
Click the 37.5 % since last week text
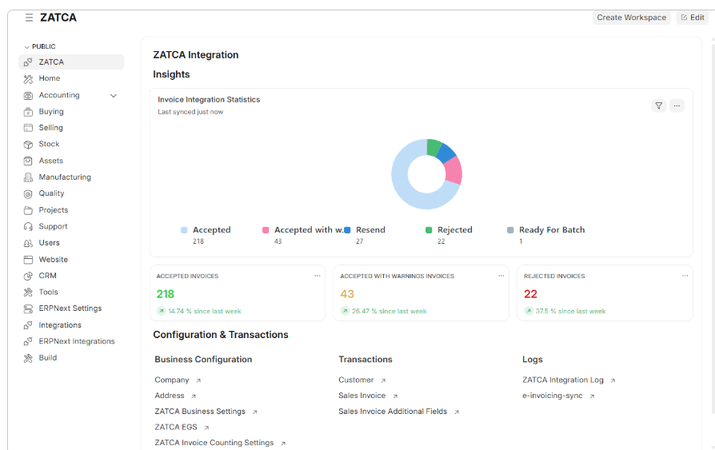point(570,311)
